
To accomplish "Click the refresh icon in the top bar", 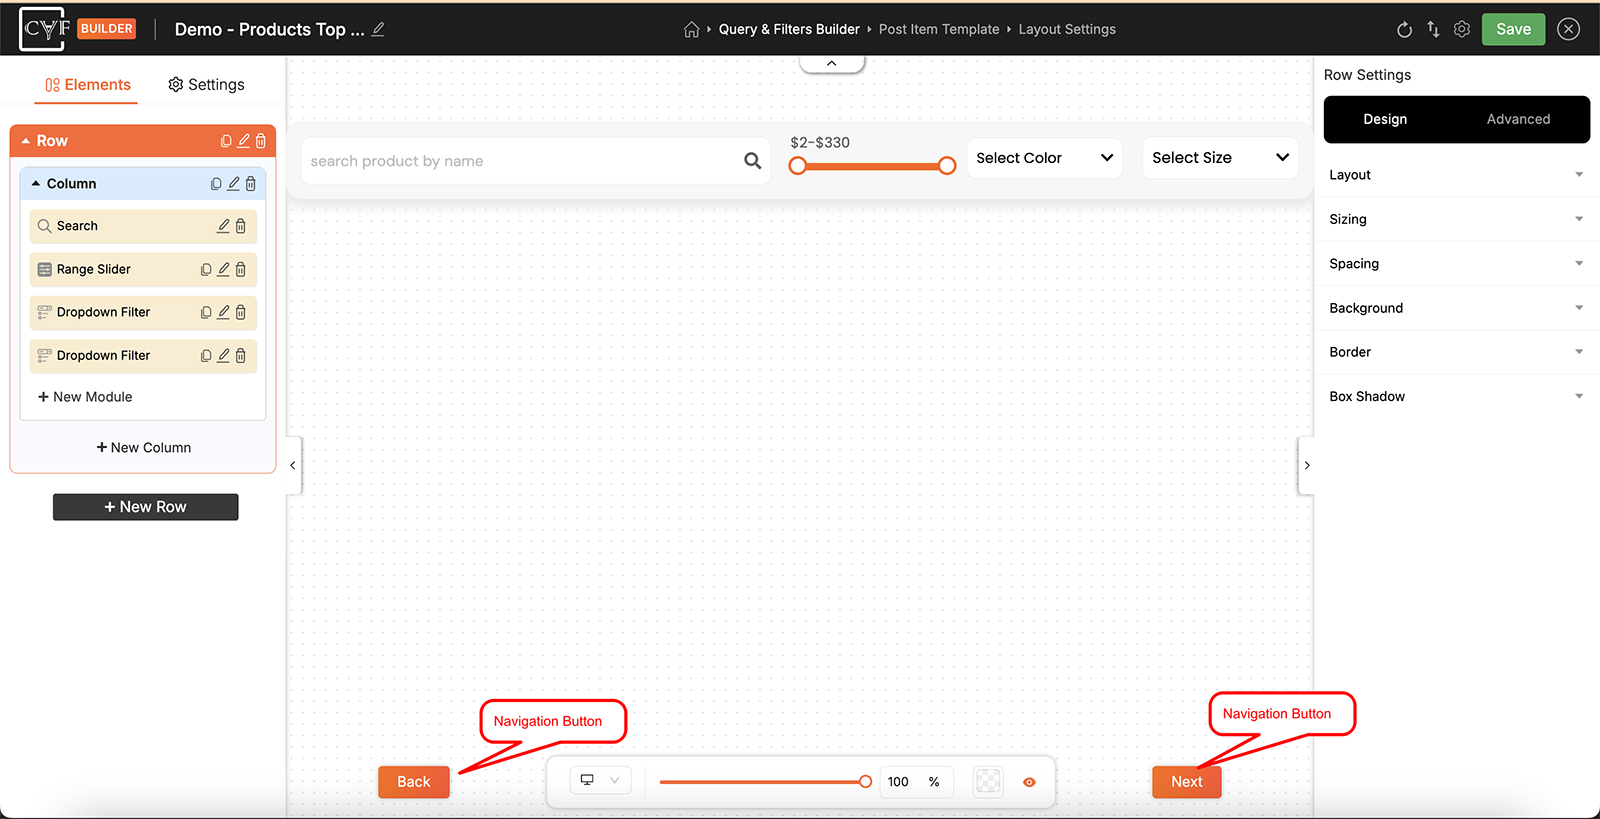I will pos(1404,30).
